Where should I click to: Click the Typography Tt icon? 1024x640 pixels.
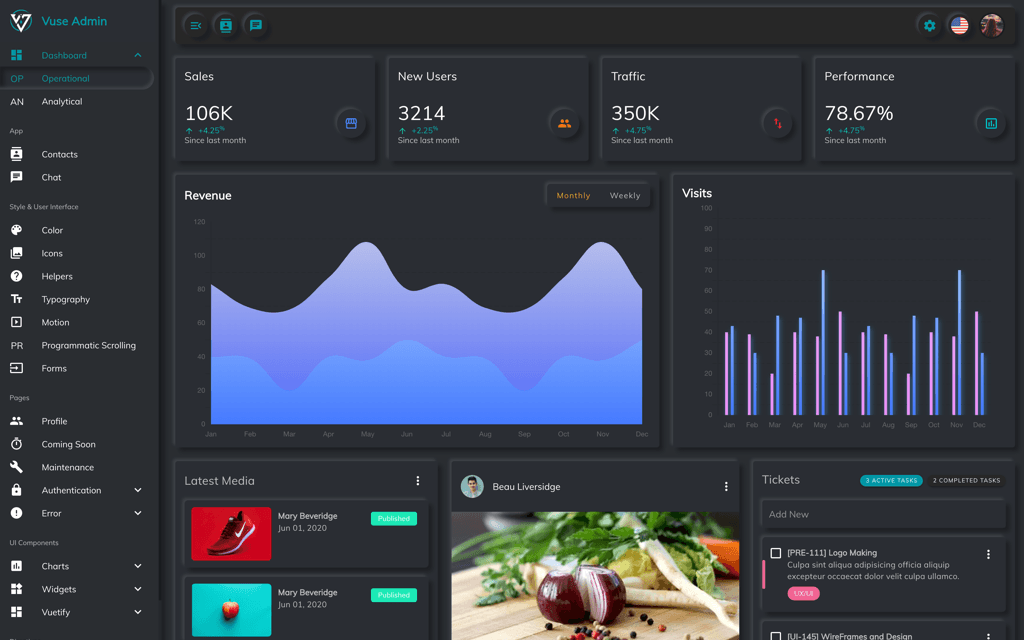(x=16, y=299)
